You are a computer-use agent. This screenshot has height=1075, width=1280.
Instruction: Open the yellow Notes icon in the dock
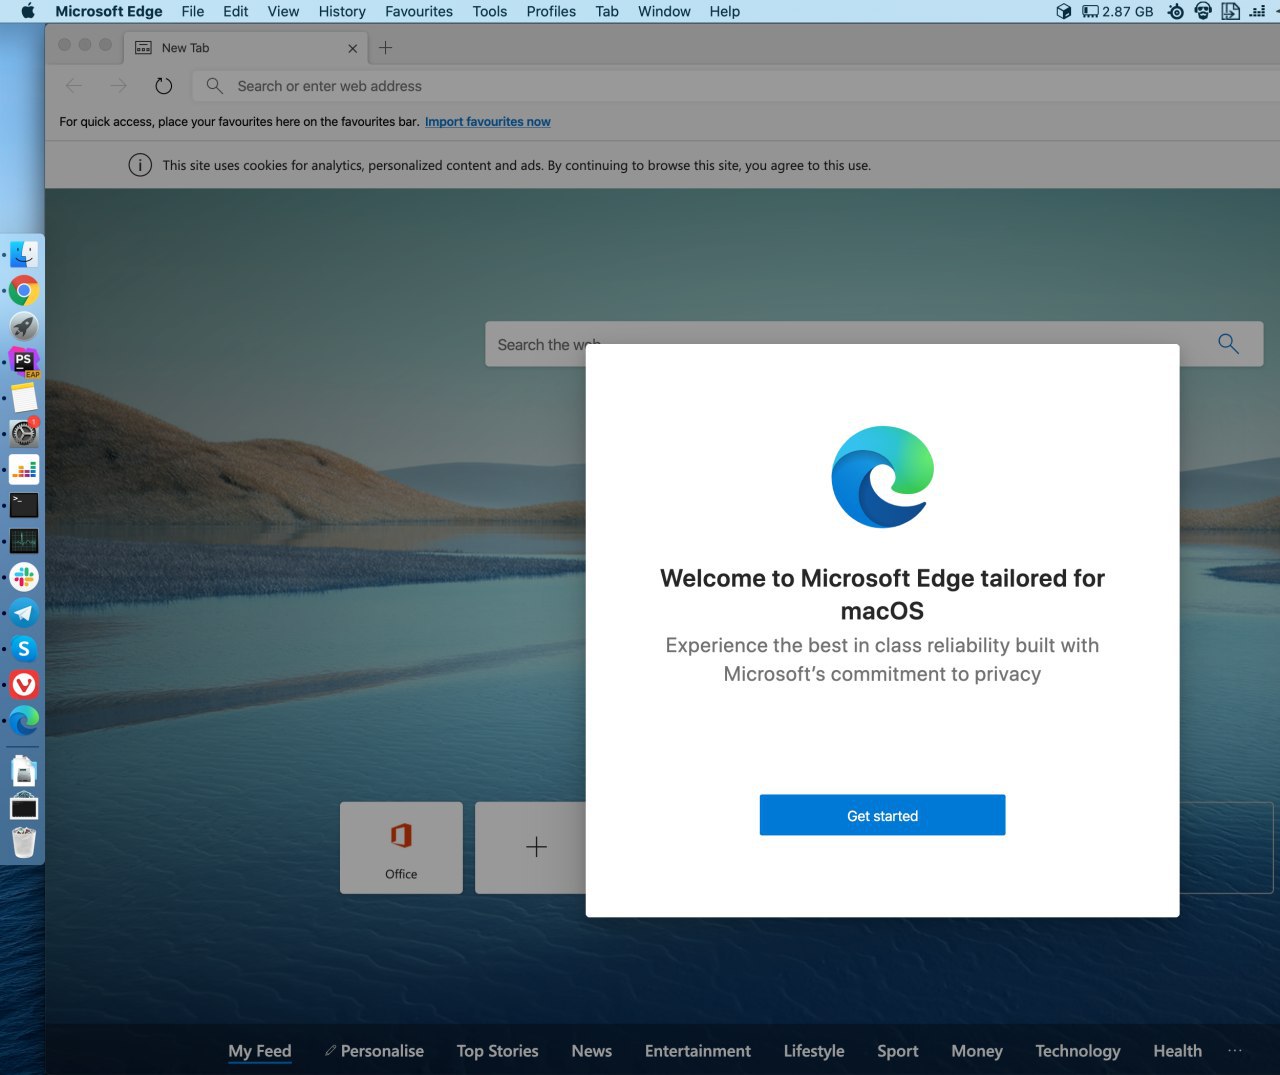24,398
